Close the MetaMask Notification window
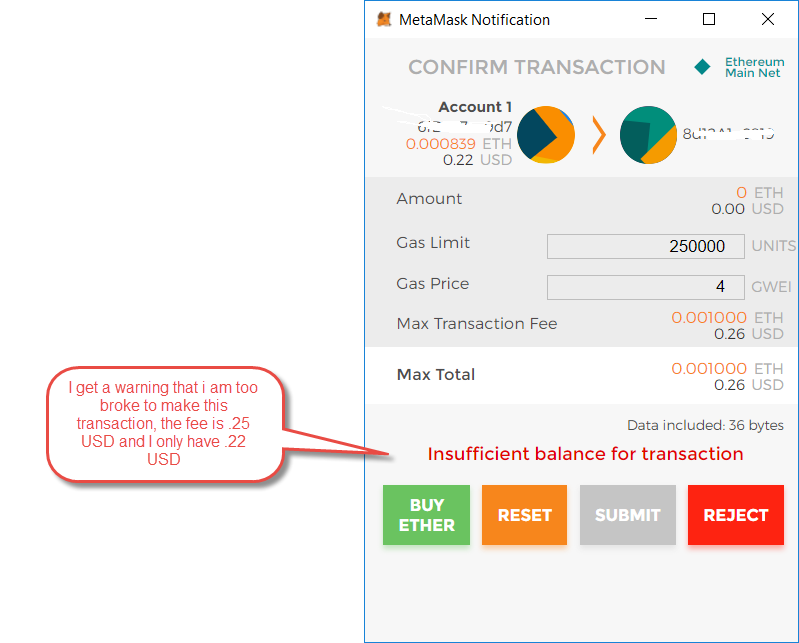799x643 pixels. tap(768, 19)
